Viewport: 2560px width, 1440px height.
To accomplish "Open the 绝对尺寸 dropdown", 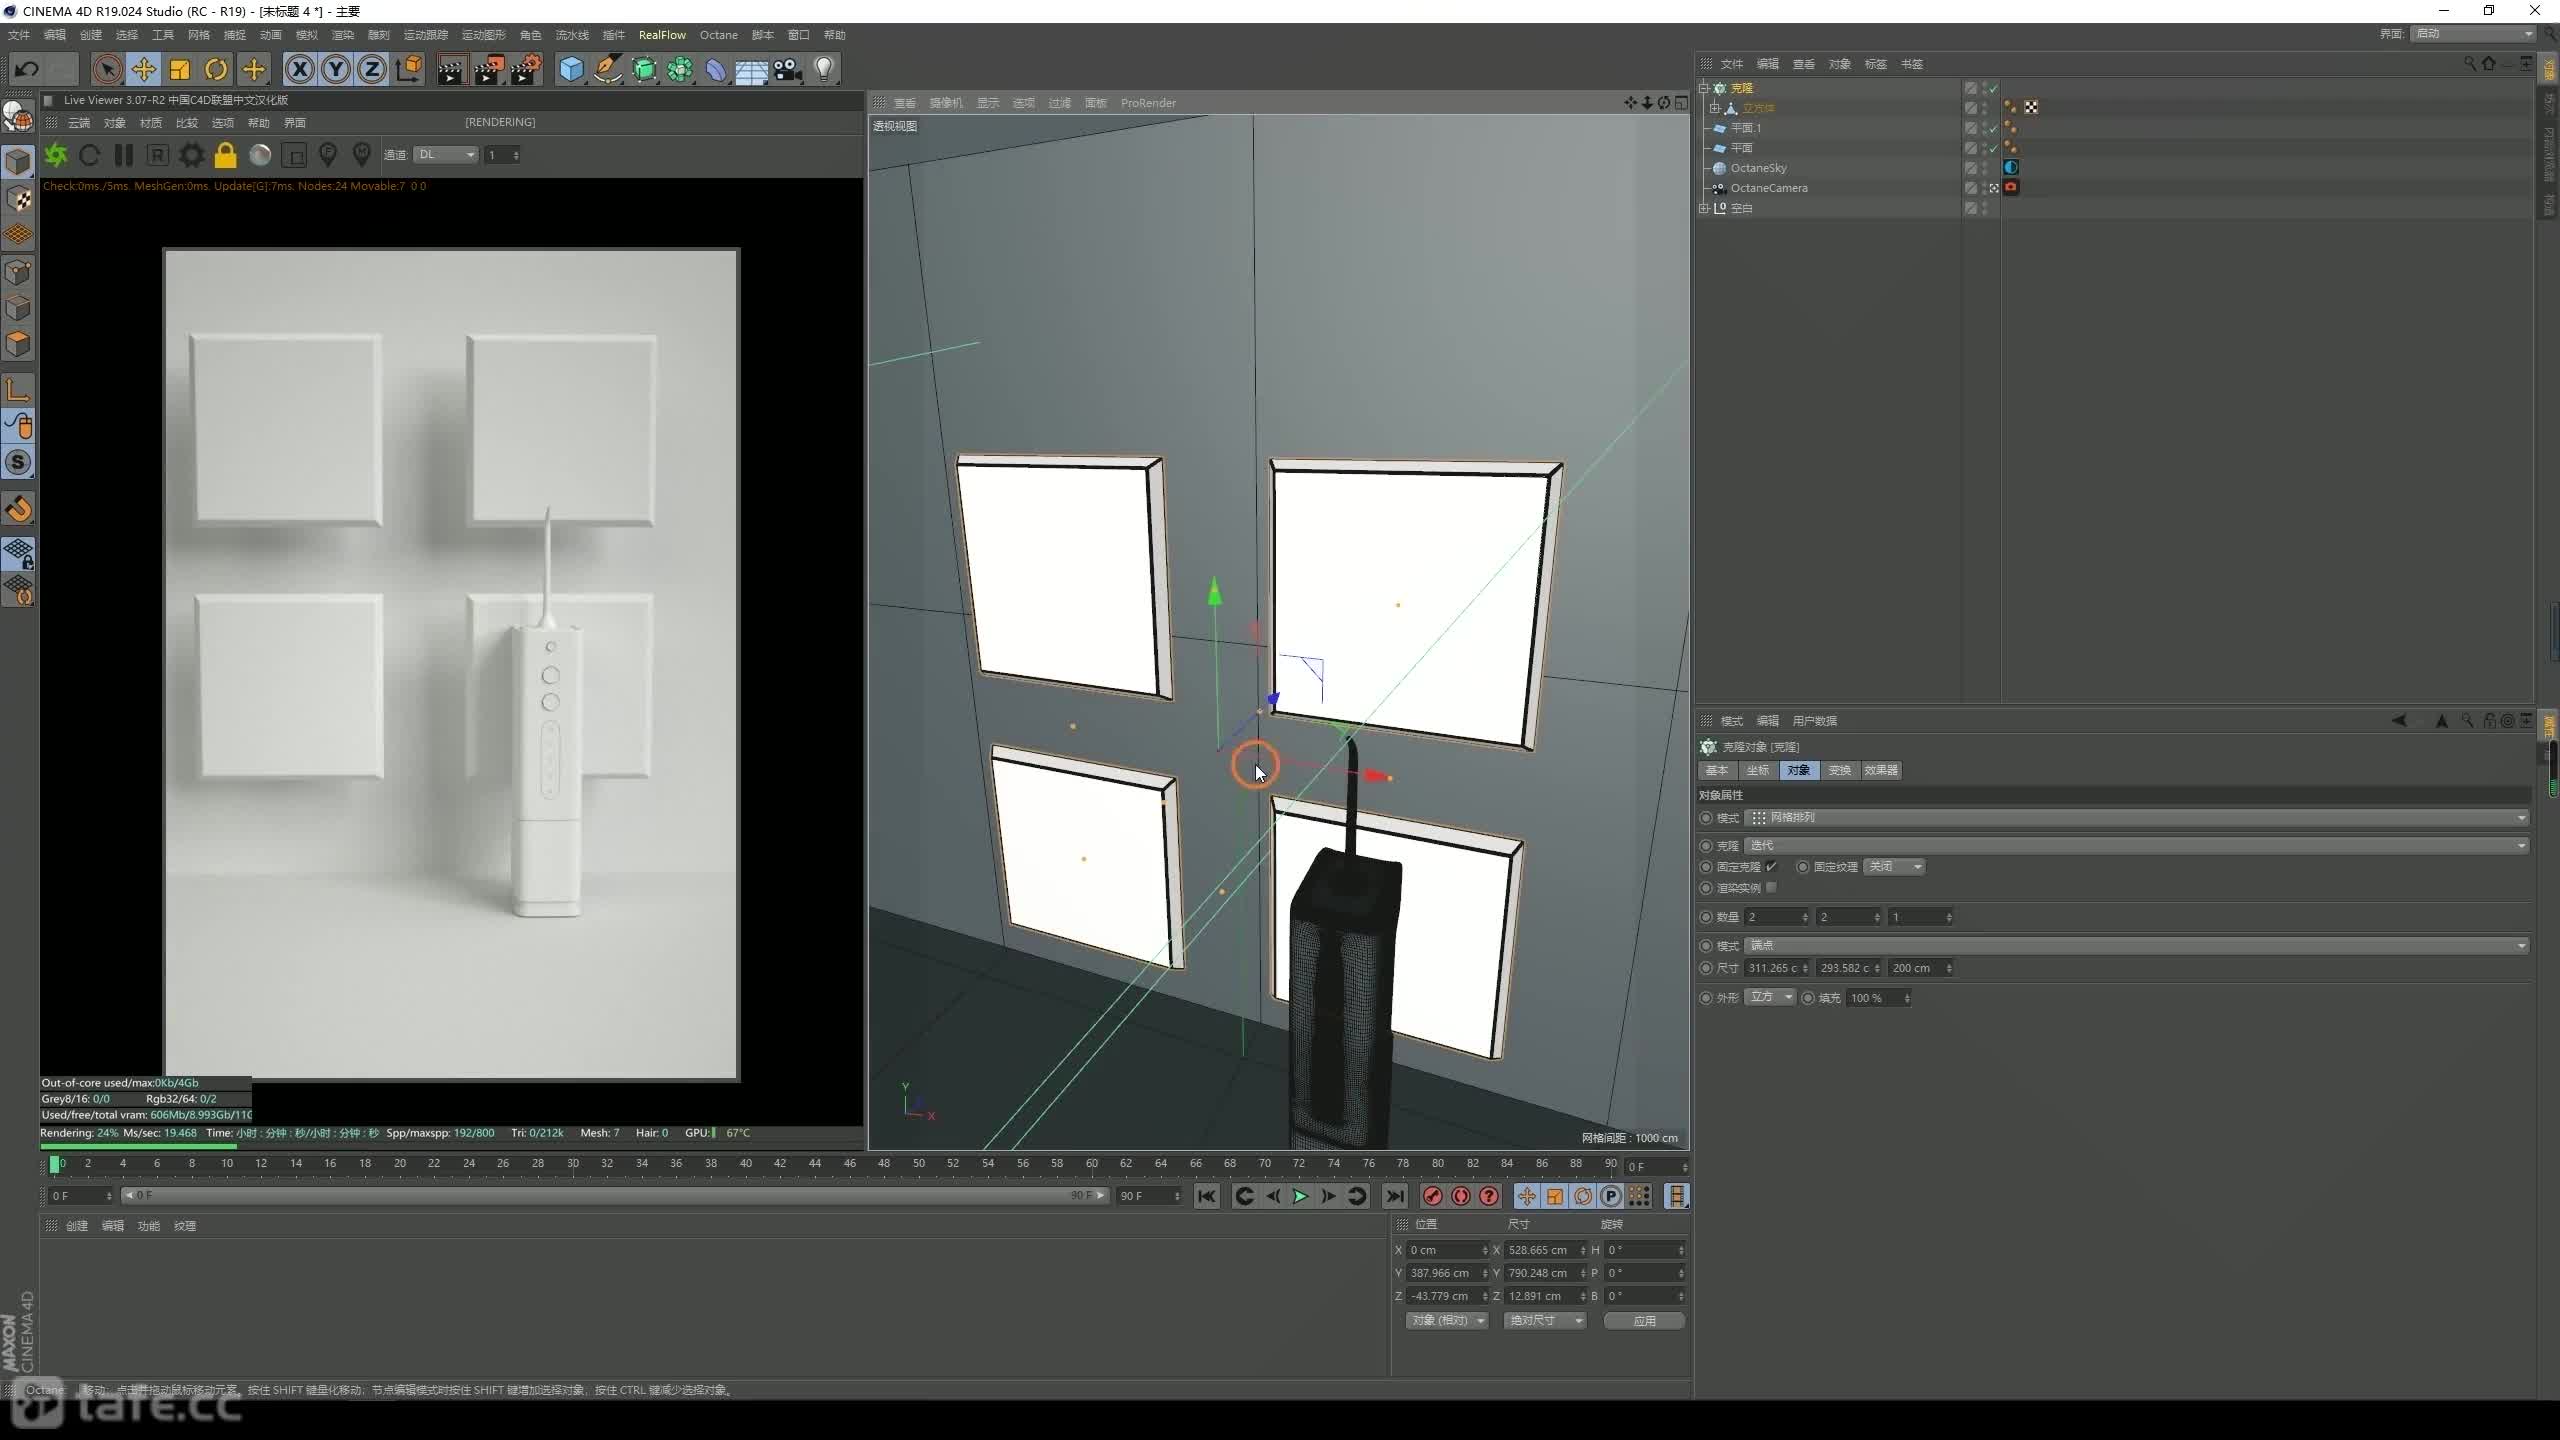I will pos(1545,1321).
